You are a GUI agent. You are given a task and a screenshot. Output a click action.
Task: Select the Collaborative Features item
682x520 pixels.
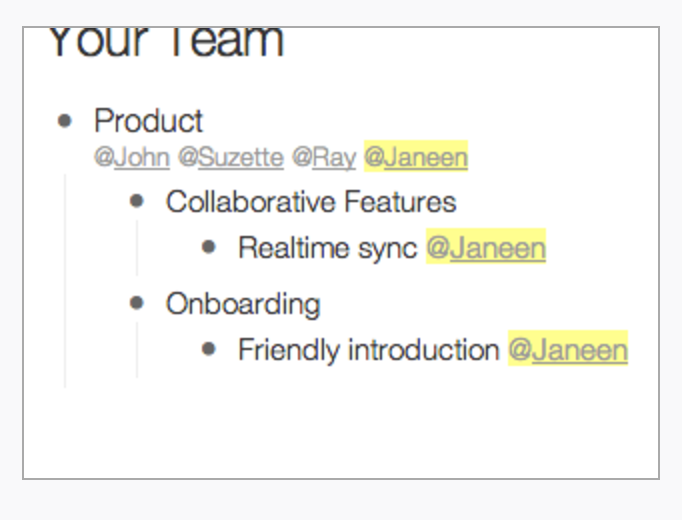(x=311, y=202)
